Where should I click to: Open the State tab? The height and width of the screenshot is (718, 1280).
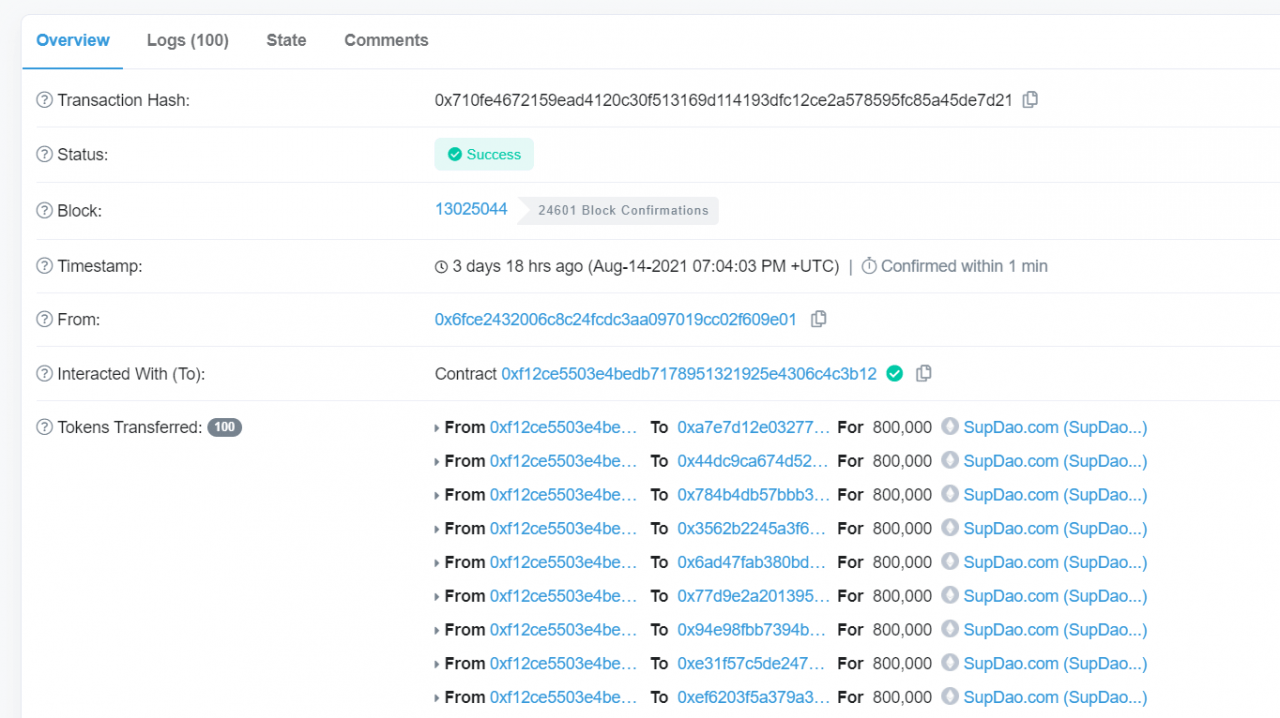[x=286, y=40]
